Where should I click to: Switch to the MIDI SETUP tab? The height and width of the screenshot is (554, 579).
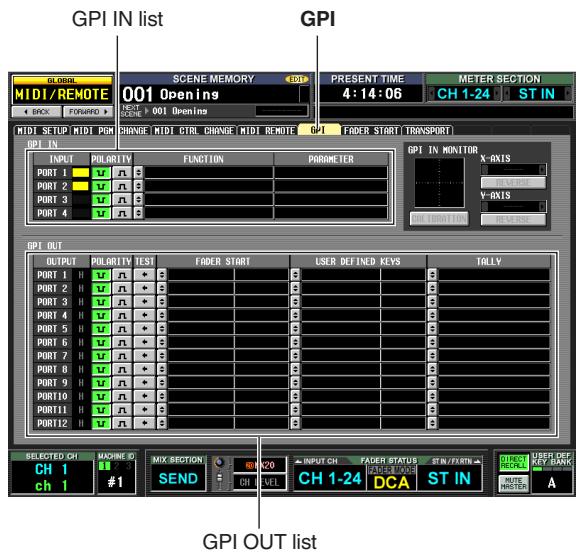(x=42, y=131)
